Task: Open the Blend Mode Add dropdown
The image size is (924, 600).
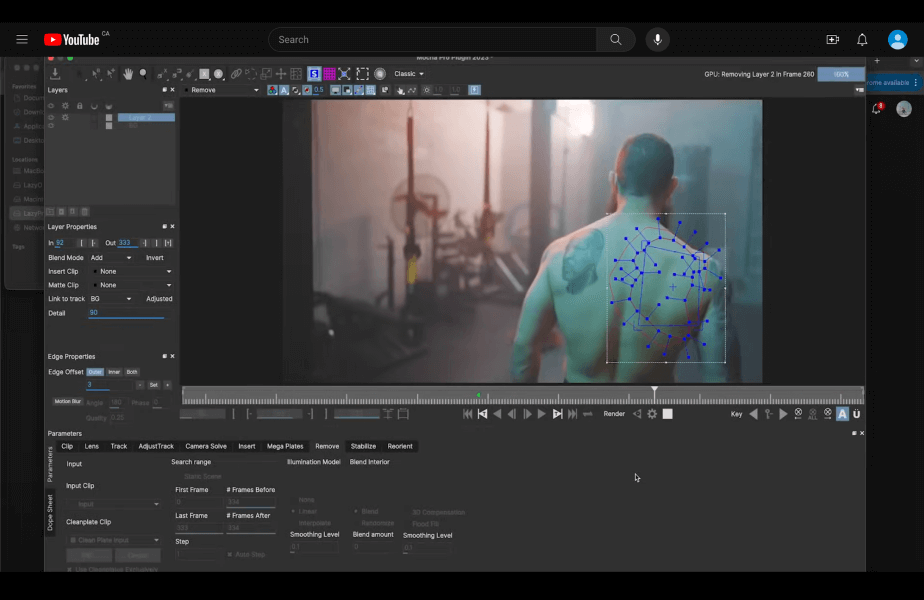Action: (111, 258)
